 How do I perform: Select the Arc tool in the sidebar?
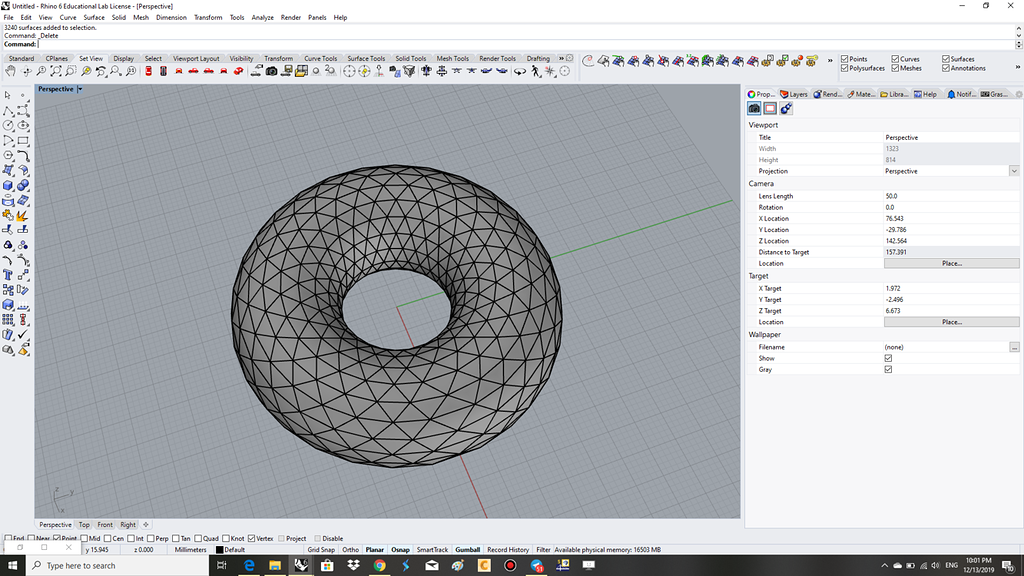(8, 141)
